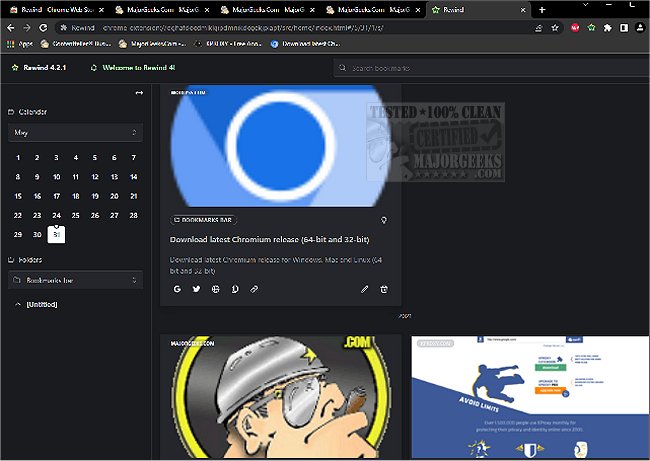Collapse the sidebar with the arrows icon

click(x=139, y=92)
